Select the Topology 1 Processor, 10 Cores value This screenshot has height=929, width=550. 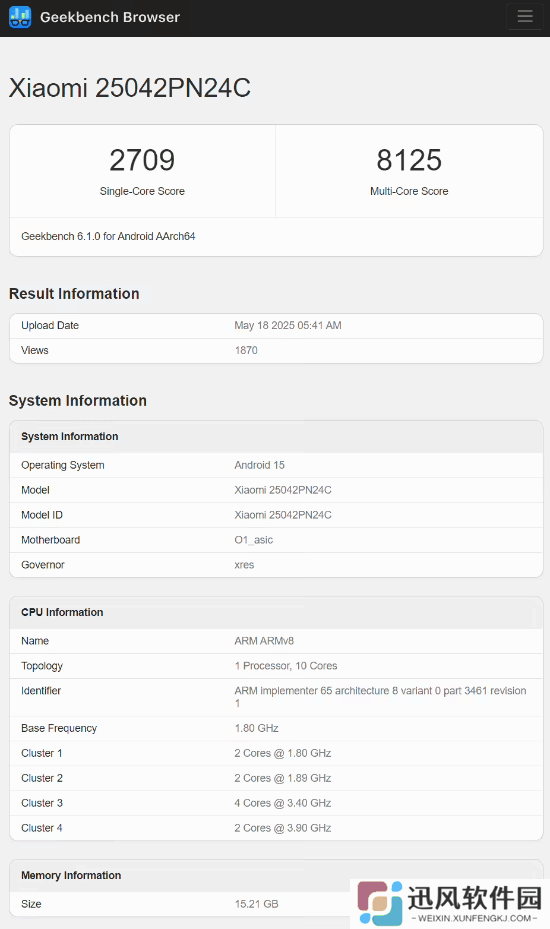[x=286, y=666]
